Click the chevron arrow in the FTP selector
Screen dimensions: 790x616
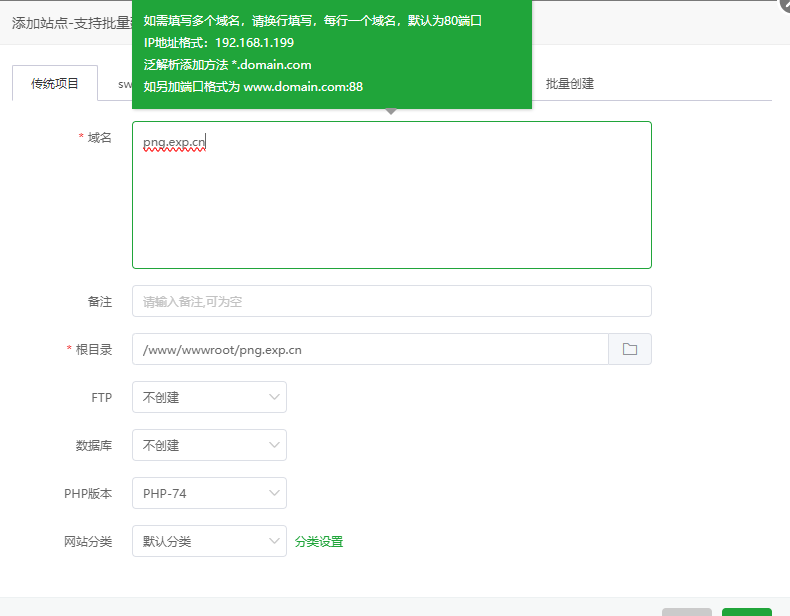click(275, 397)
